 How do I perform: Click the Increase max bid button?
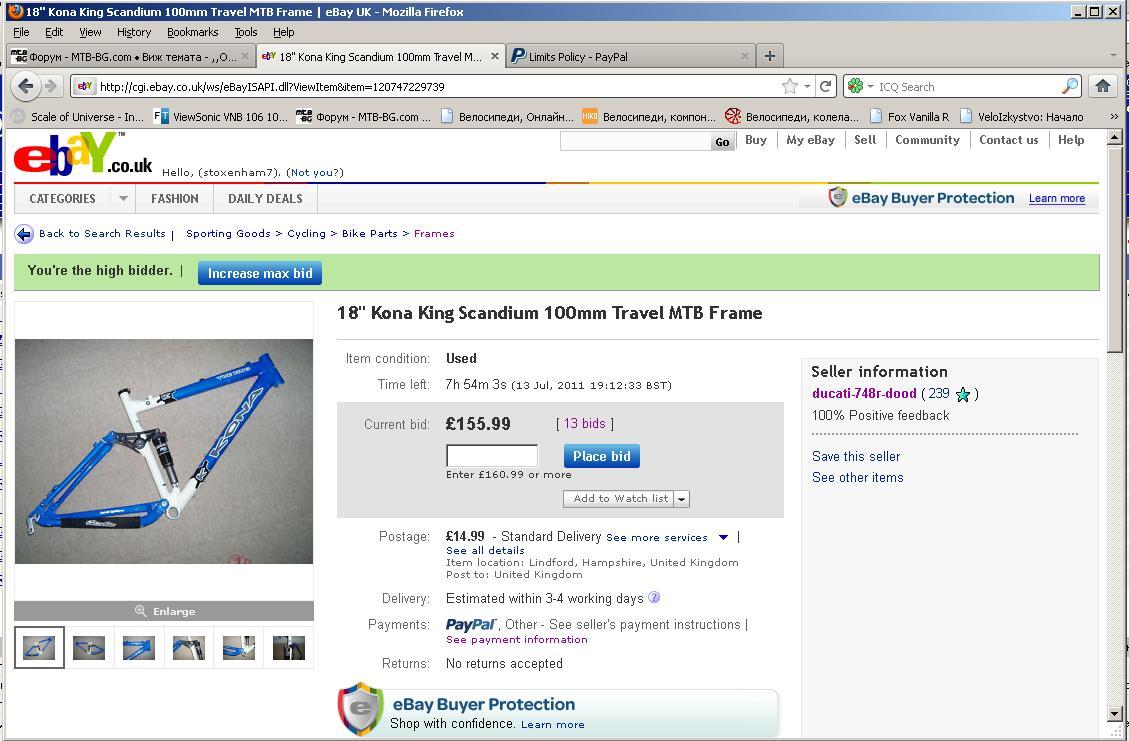[260, 273]
